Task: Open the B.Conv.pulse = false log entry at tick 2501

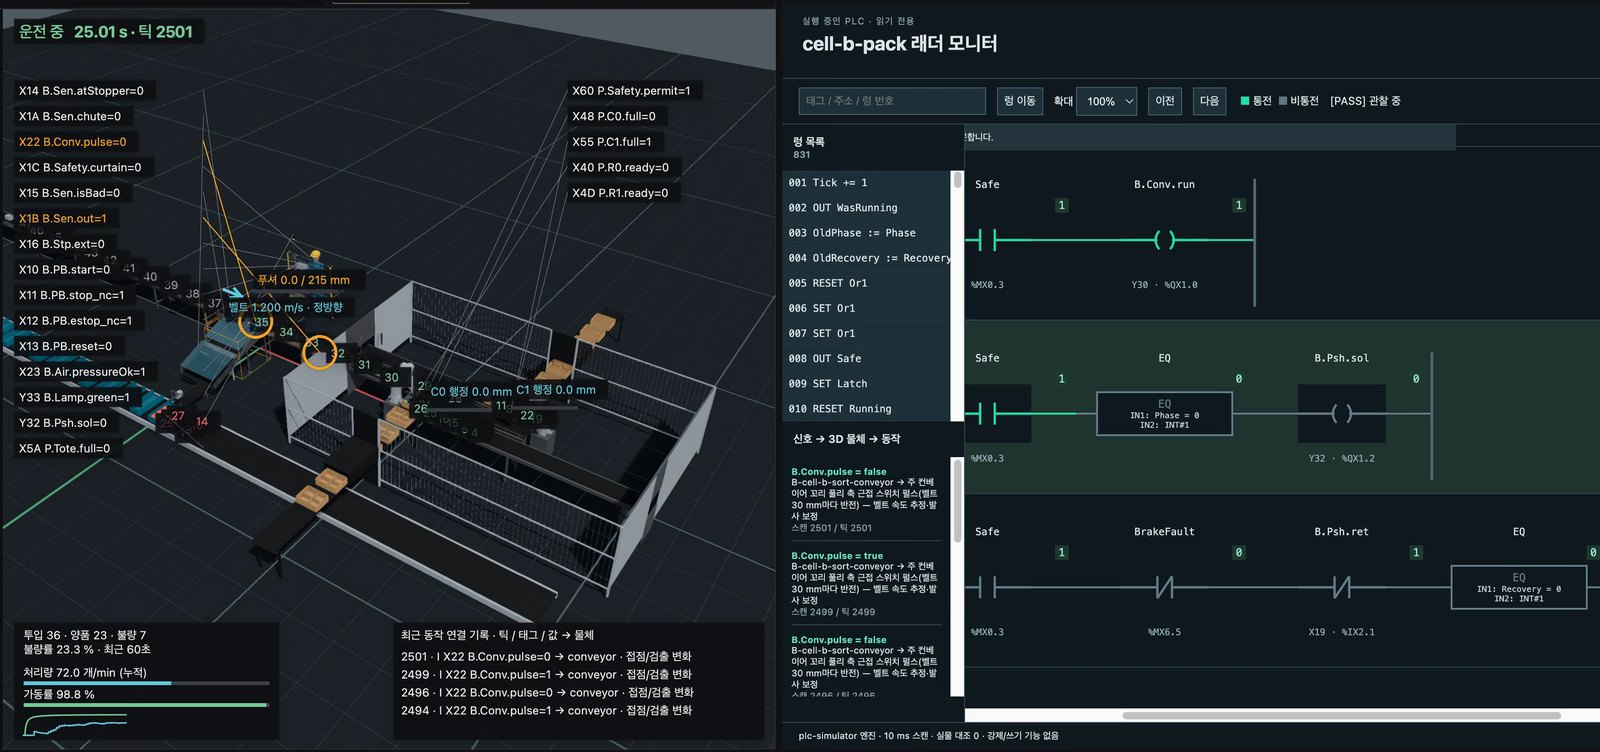Action: [x=866, y=499]
